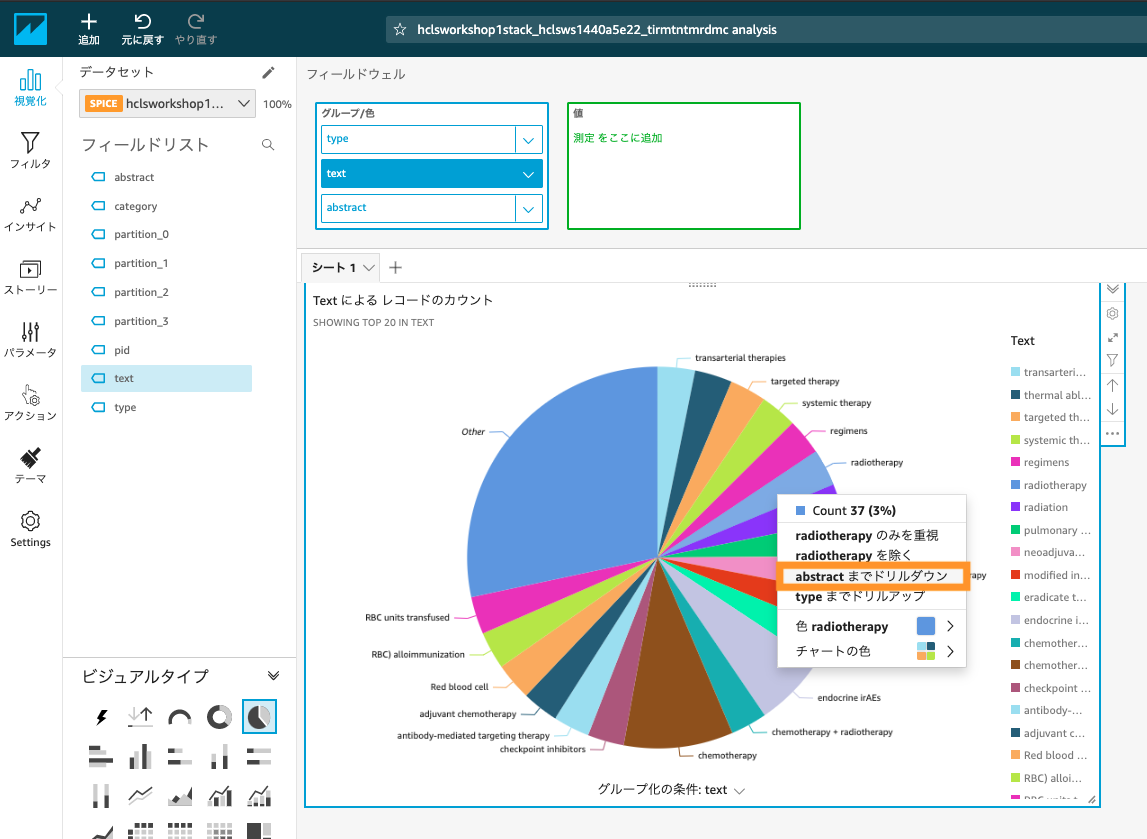Select the partition_1 field
The width and height of the screenshot is (1147, 839).
tap(166, 263)
